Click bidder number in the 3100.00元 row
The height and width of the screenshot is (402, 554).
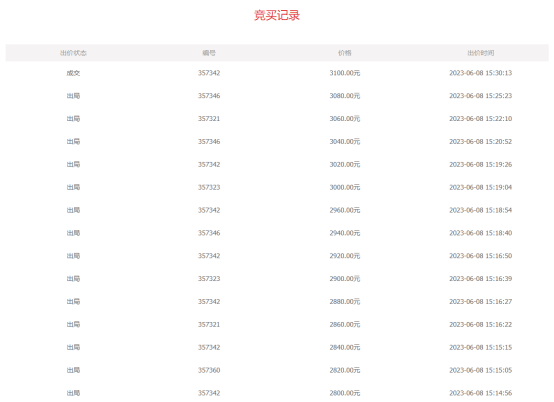[209, 73]
